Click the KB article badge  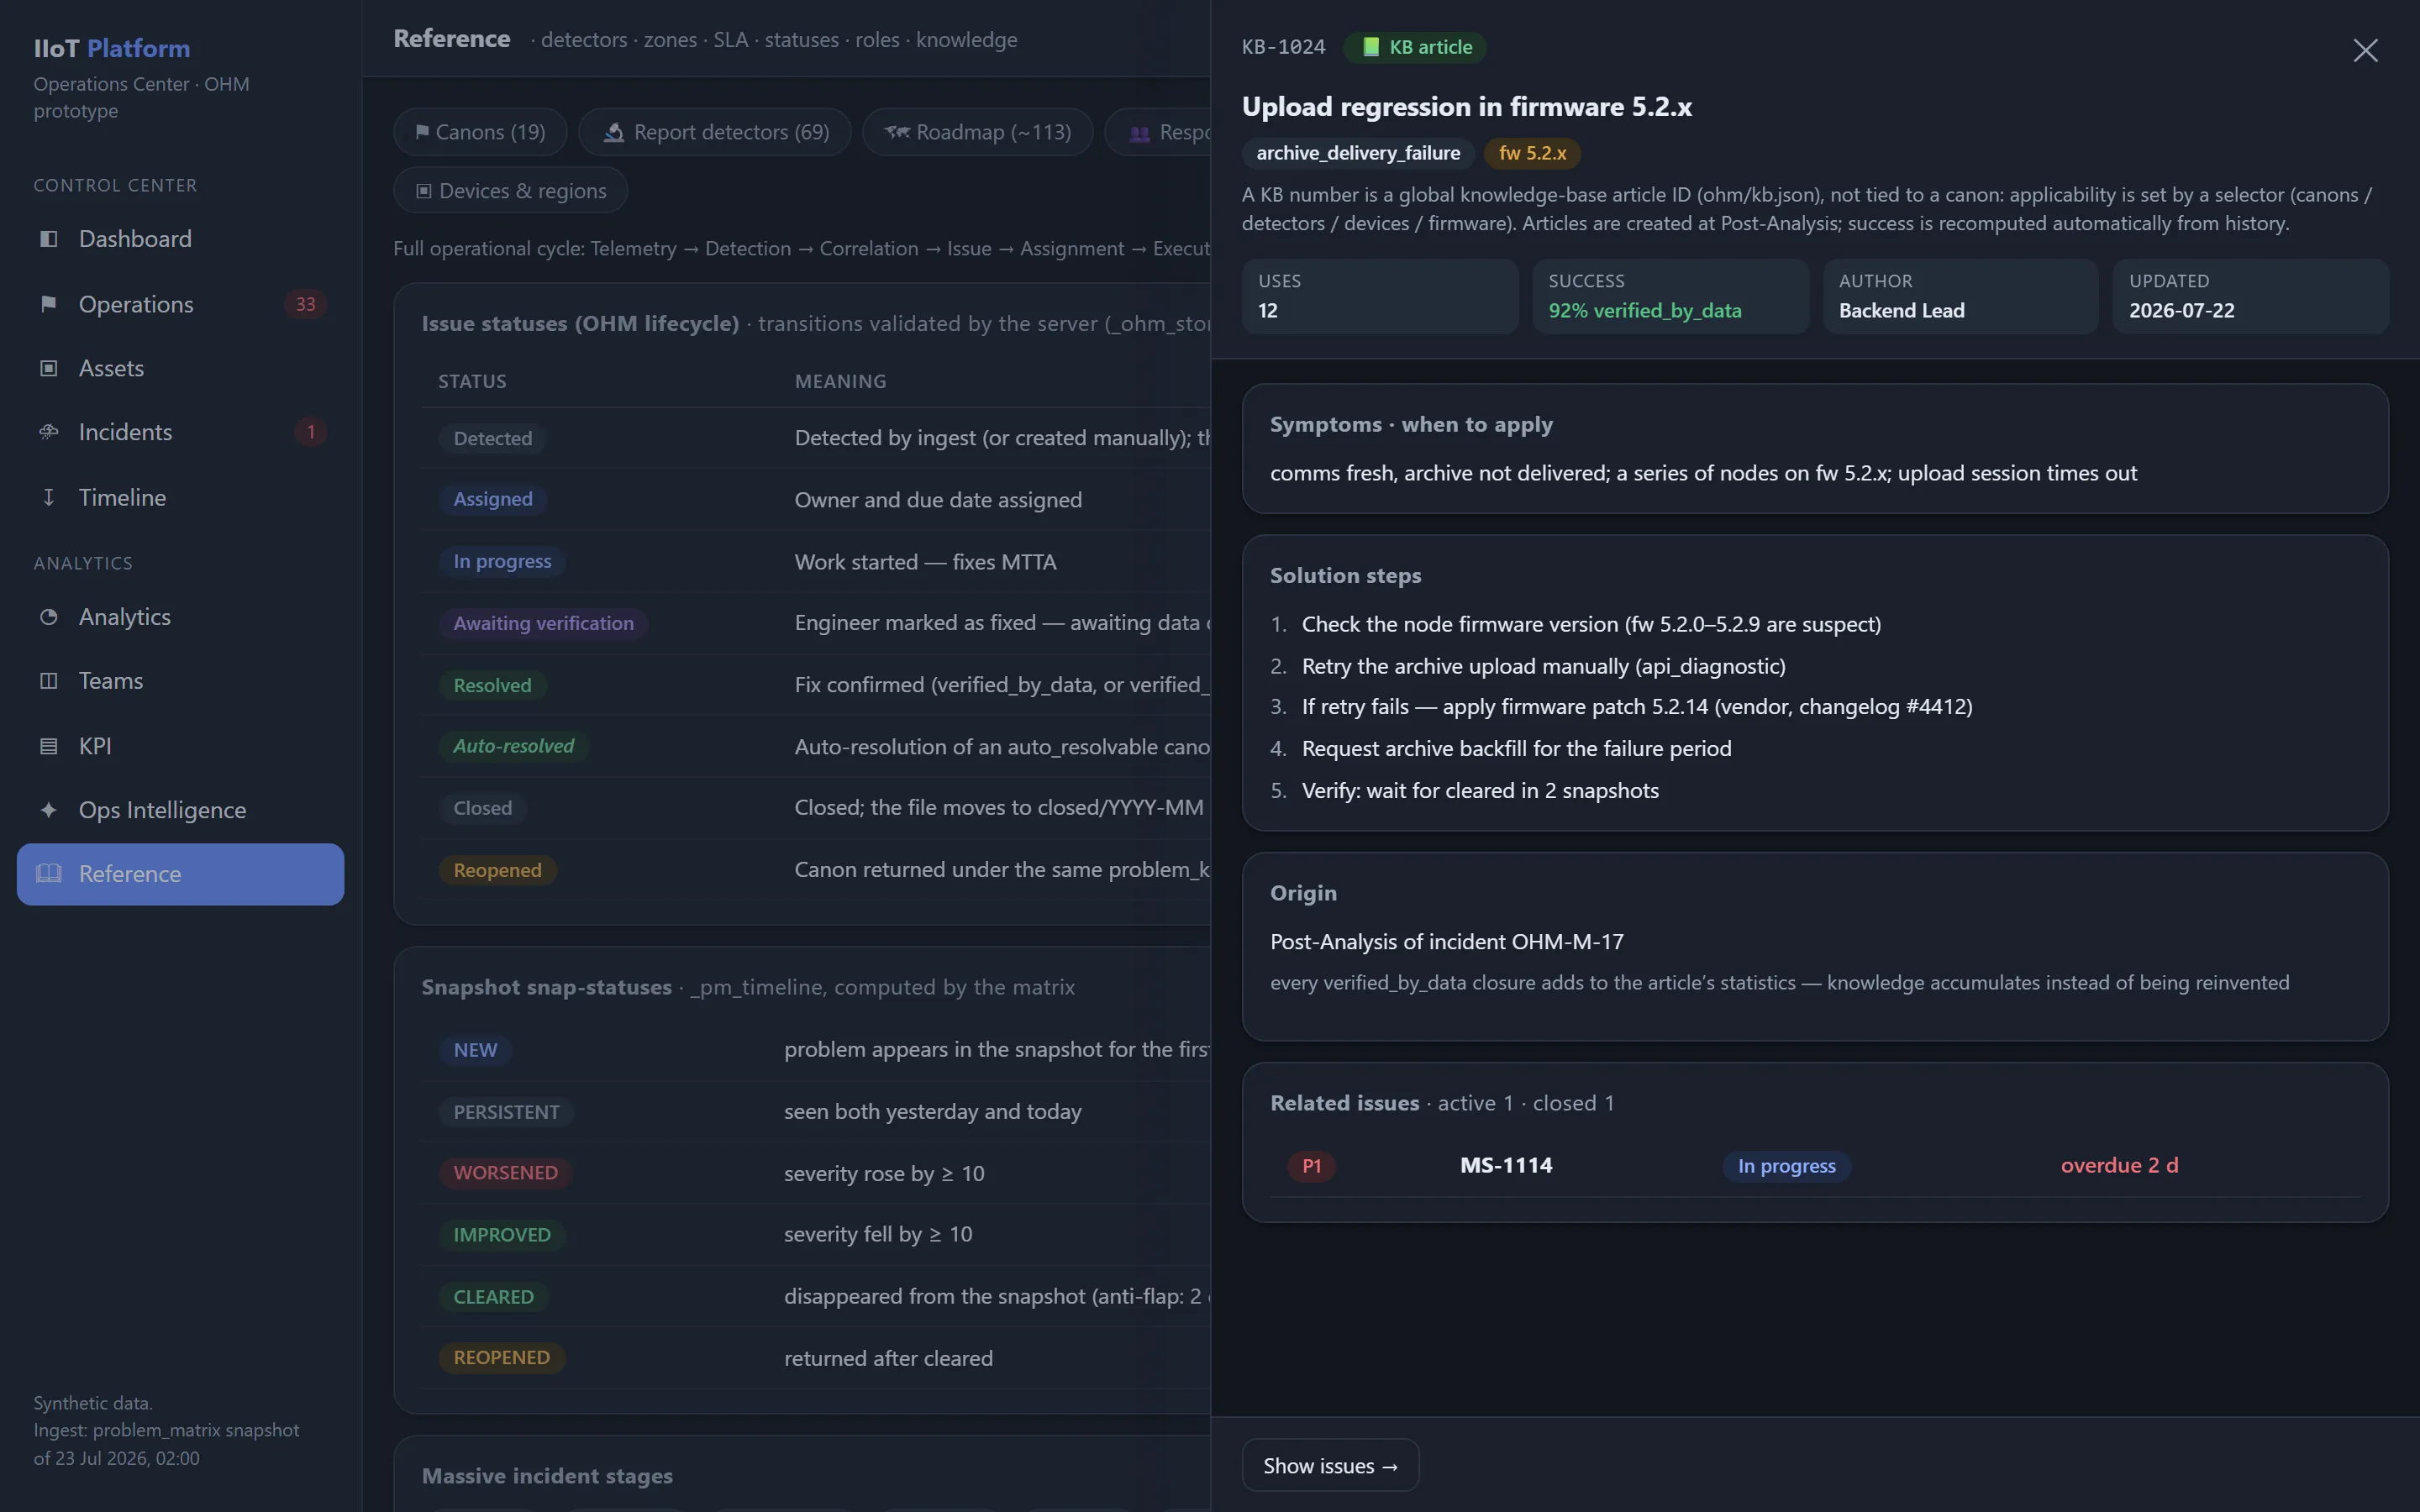(x=1415, y=47)
